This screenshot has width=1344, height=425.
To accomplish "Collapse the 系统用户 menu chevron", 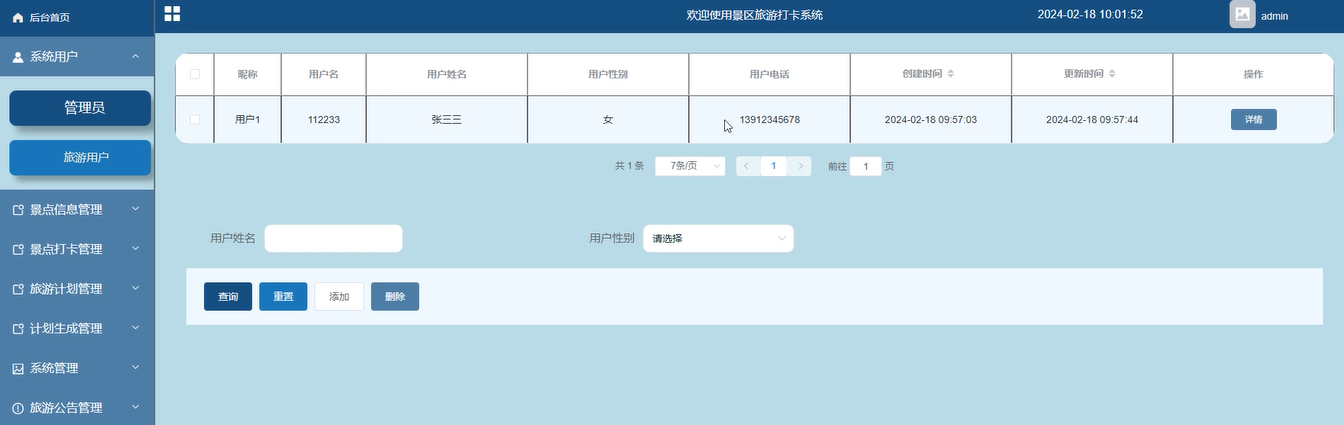I will (135, 57).
